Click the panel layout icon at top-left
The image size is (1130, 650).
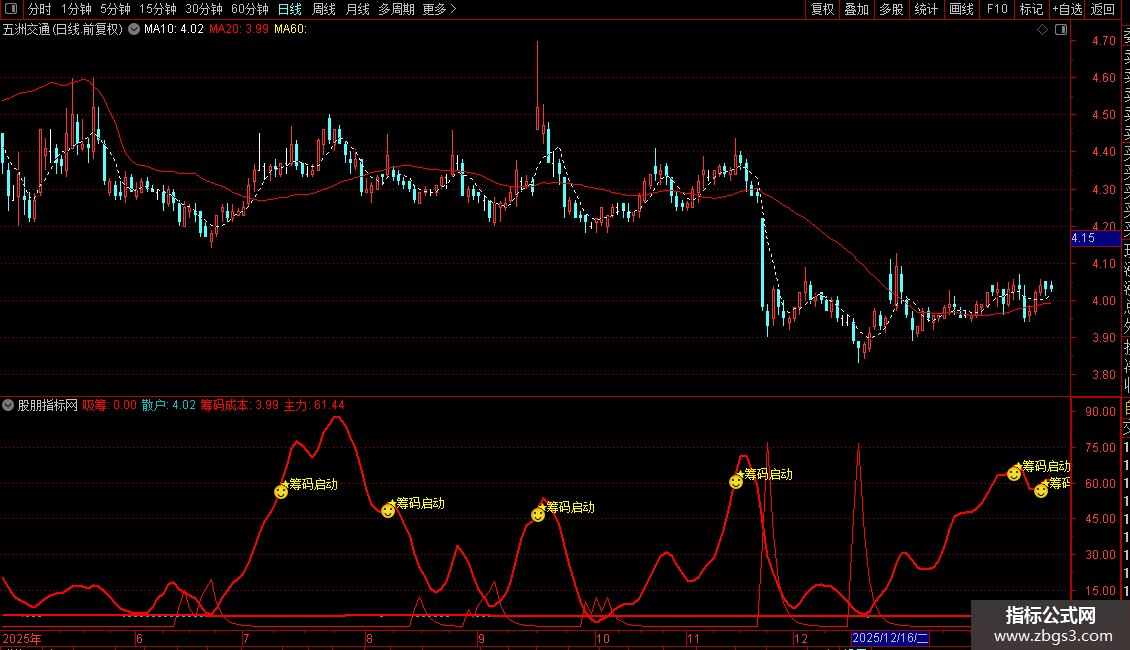(11, 9)
